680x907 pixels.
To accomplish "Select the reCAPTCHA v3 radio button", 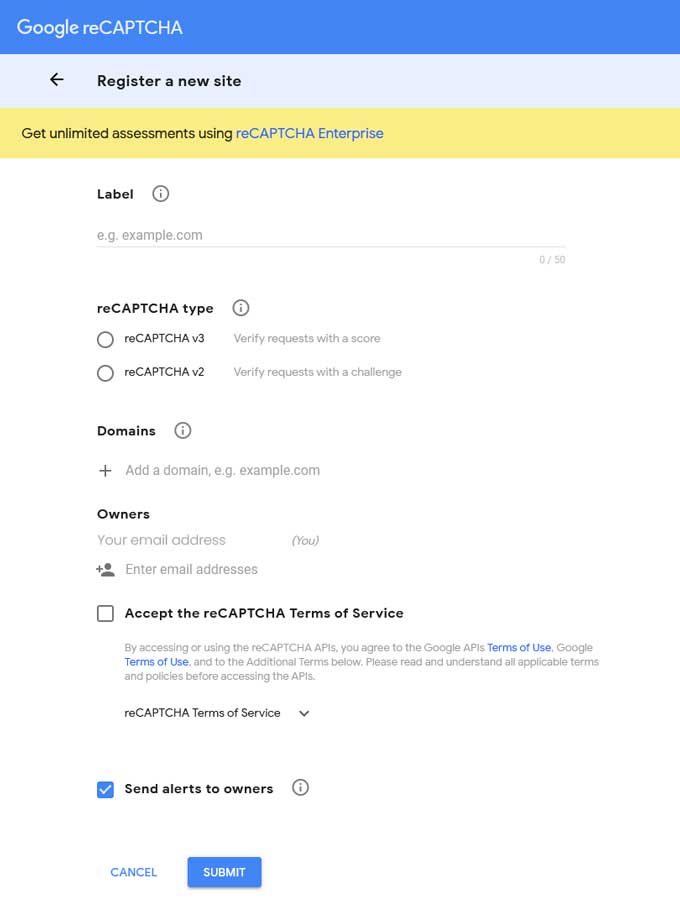I will (x=105, y=340).
